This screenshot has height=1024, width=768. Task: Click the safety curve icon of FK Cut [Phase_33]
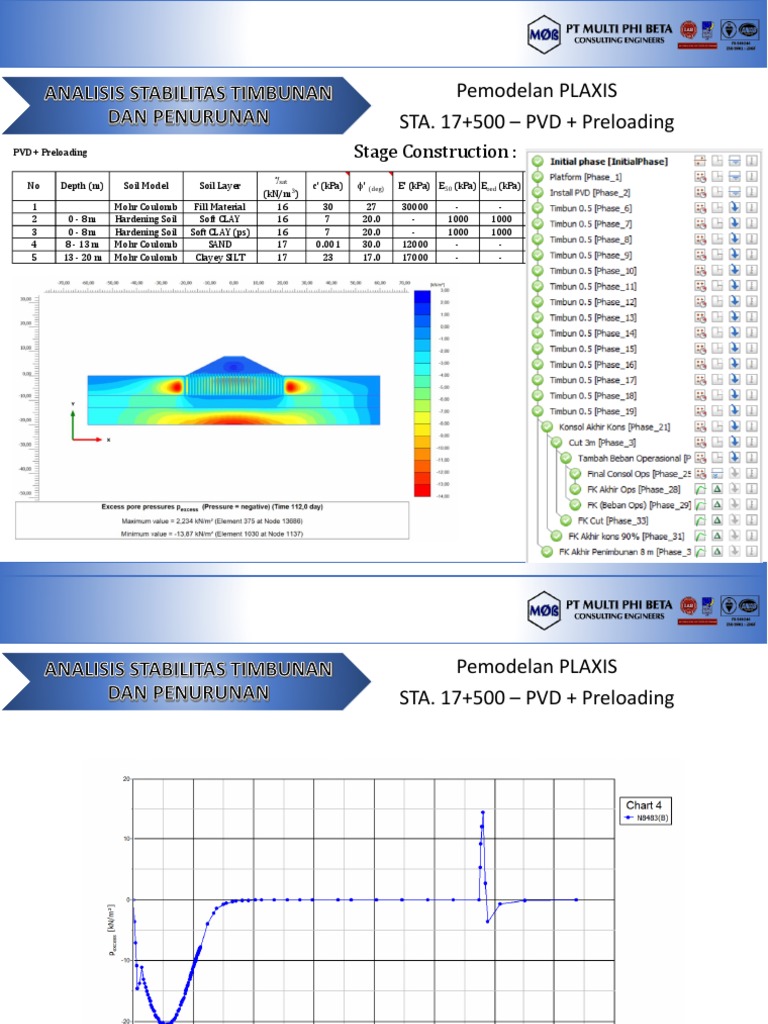(700, 520)
